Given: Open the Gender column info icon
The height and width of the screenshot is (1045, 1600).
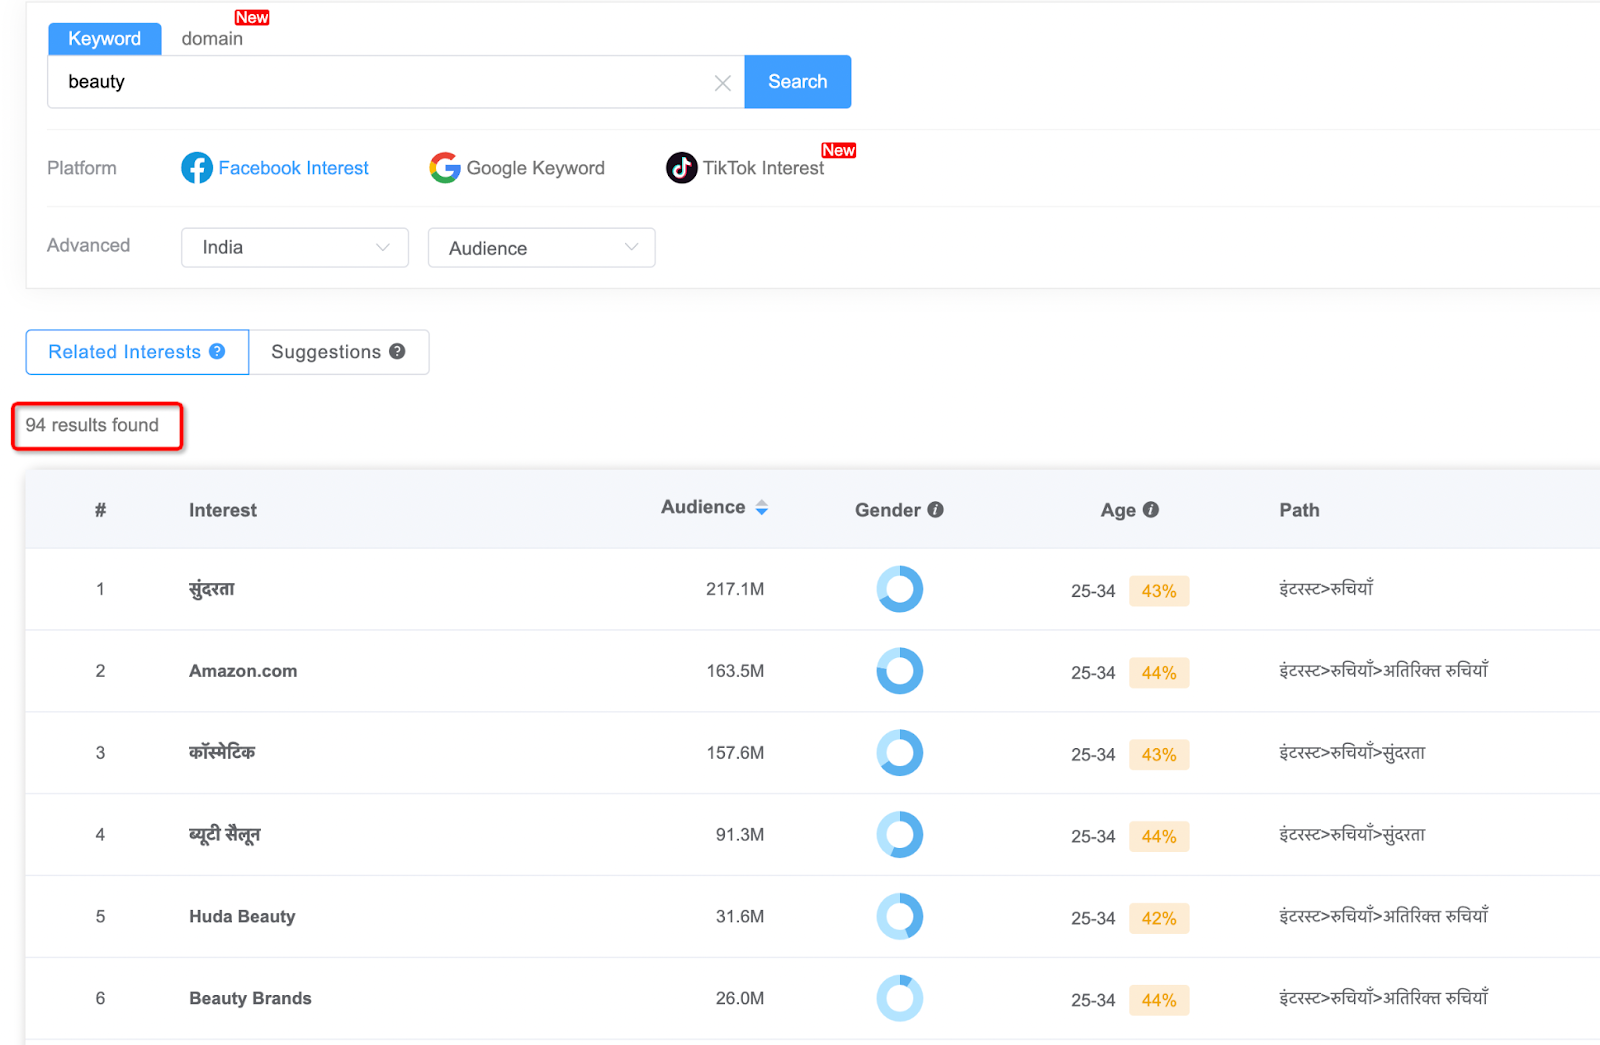Looking at the screenshot, I should 936,509.
